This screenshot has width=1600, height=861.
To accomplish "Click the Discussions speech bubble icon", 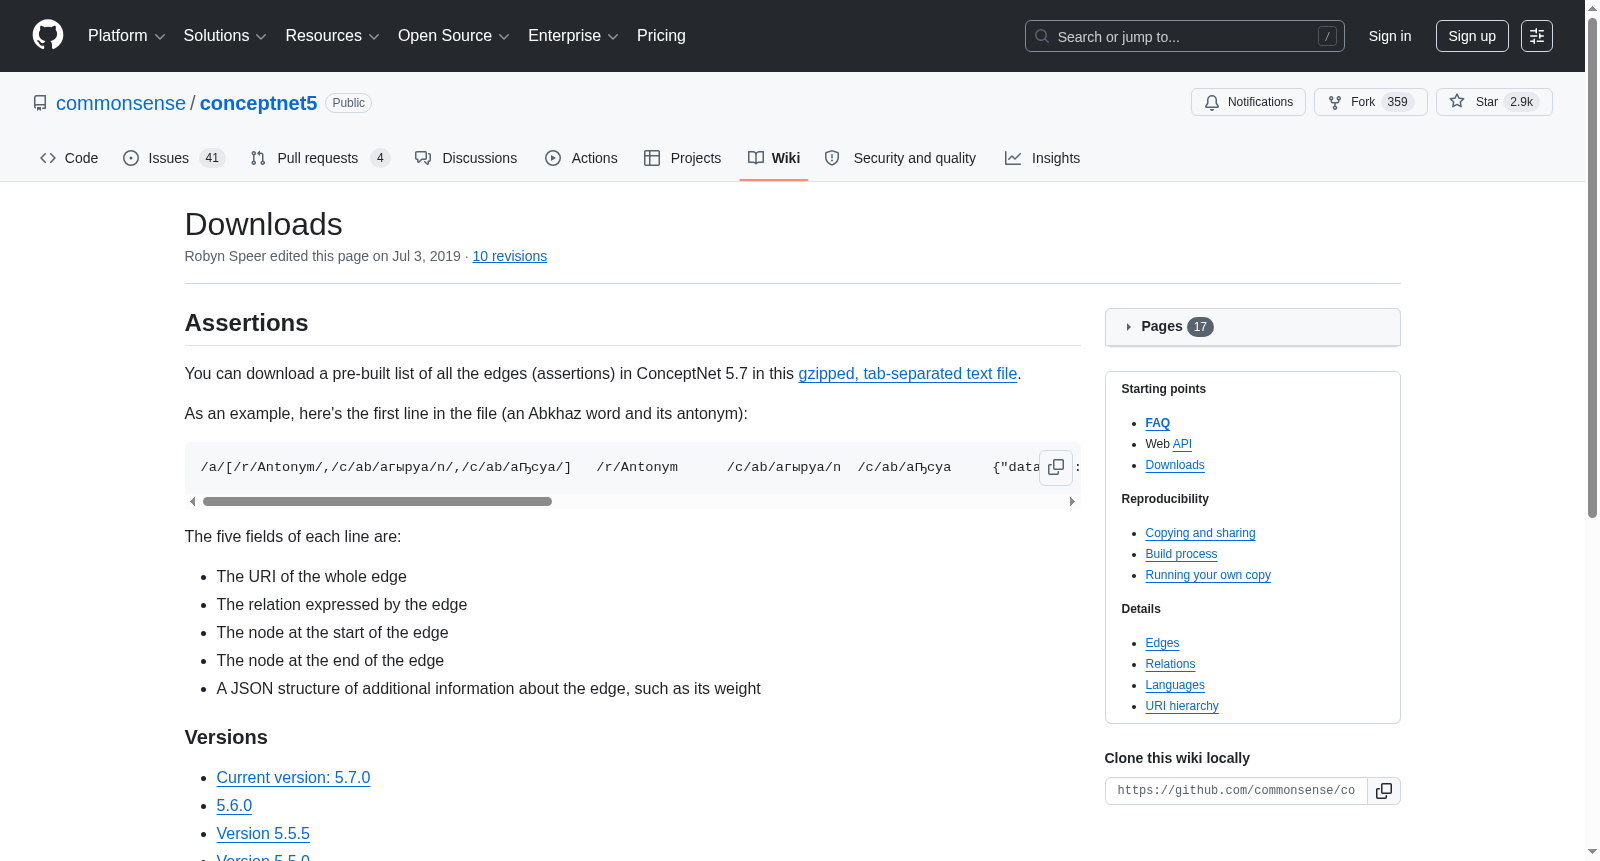I will point(423,158).
